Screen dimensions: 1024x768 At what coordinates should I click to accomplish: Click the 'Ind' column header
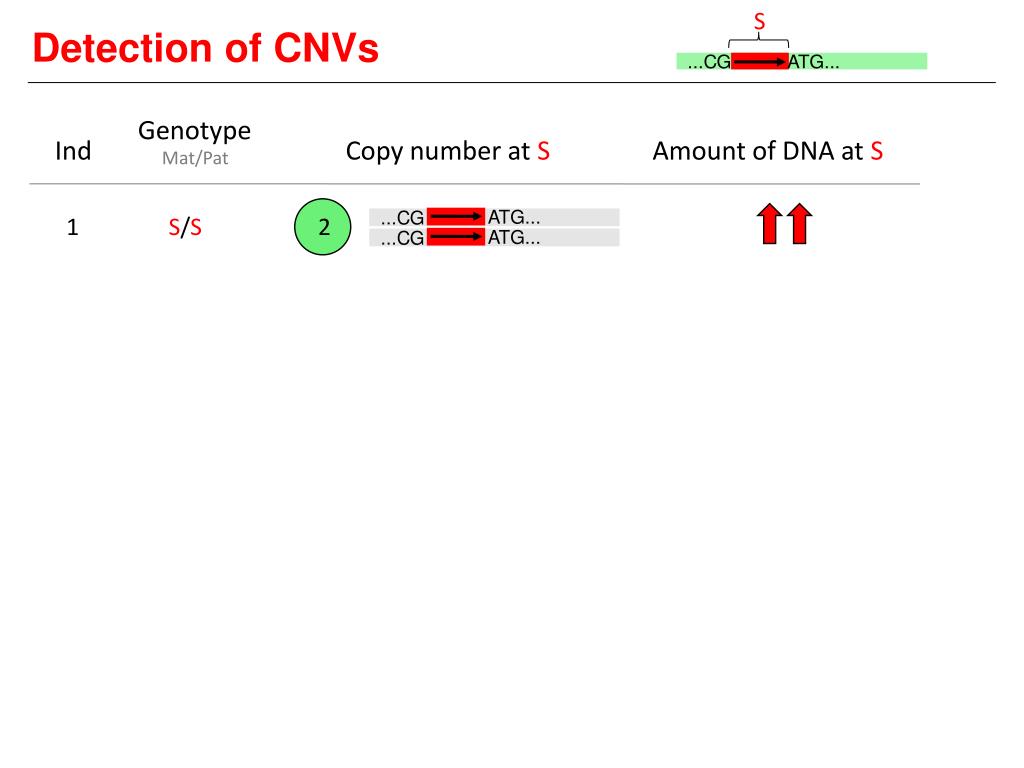click(x=73, y=151)
